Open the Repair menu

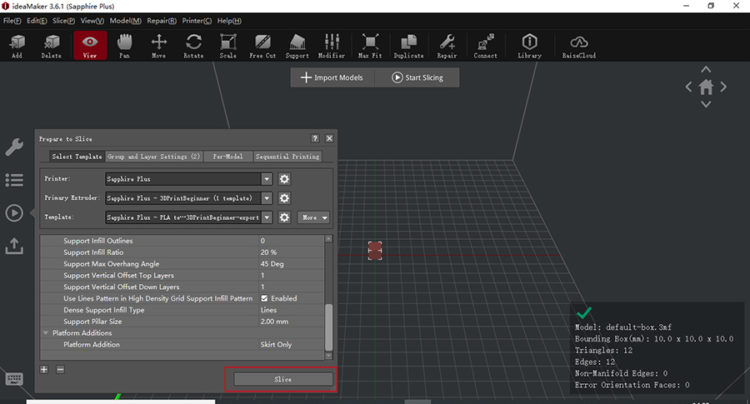tap(162, 21)
